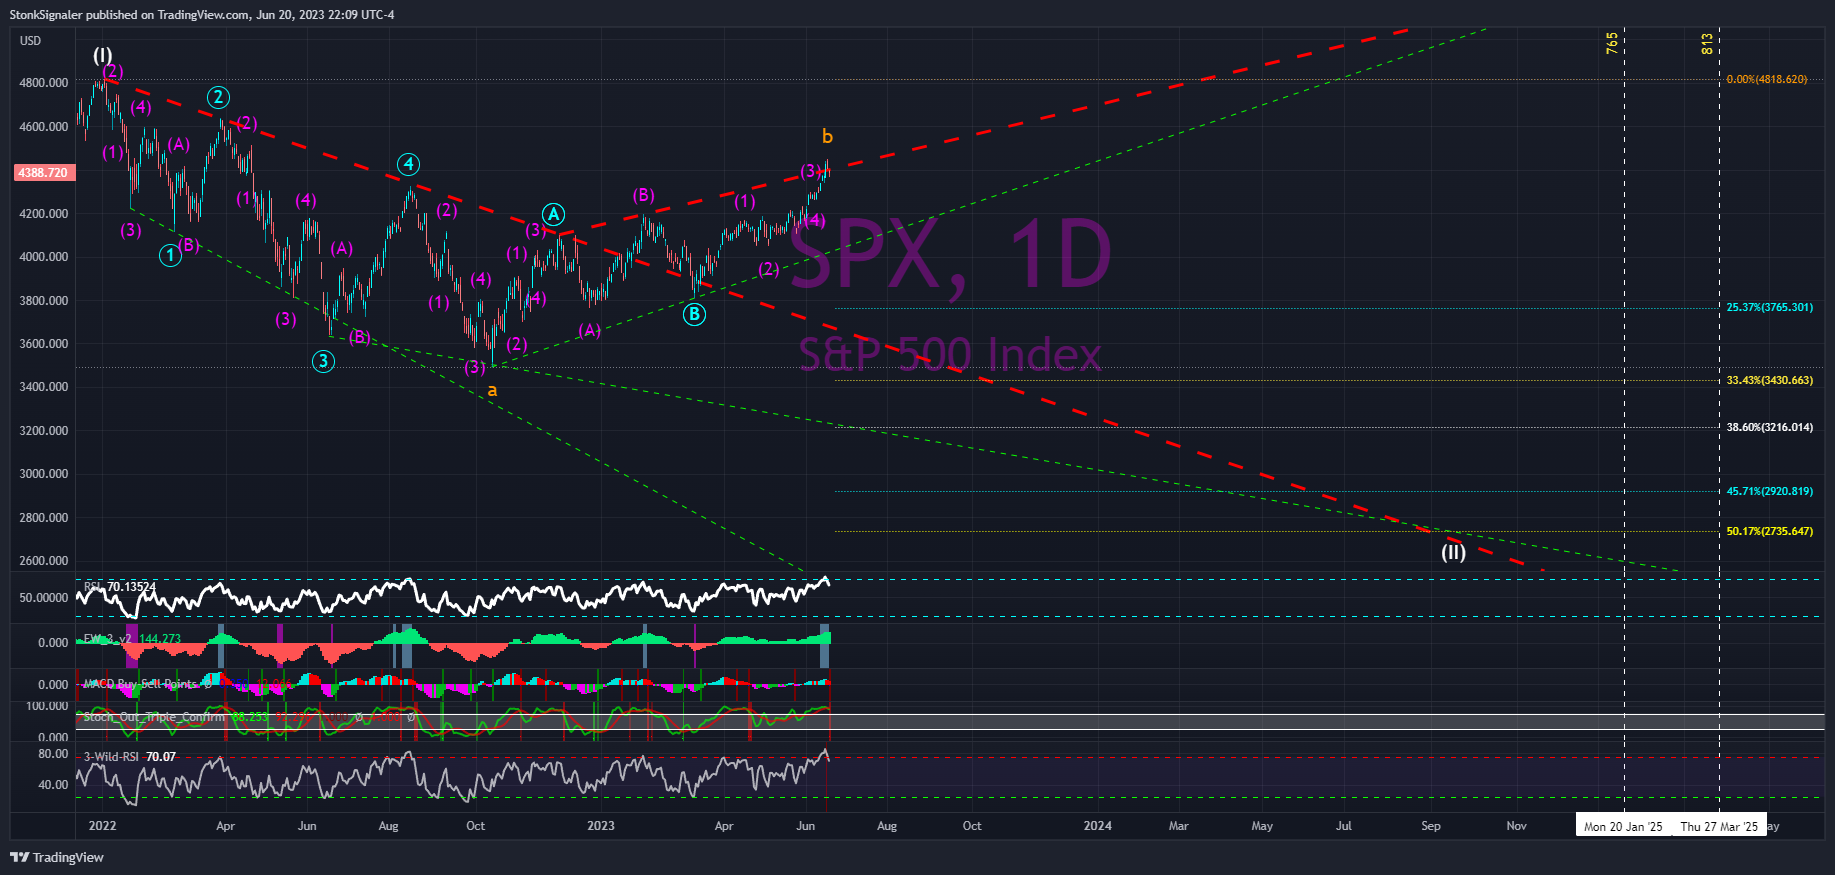The width and height of the screenshot is (1835, 875).
Task: Click price axis label 3400.000
Action: point(43,387)
